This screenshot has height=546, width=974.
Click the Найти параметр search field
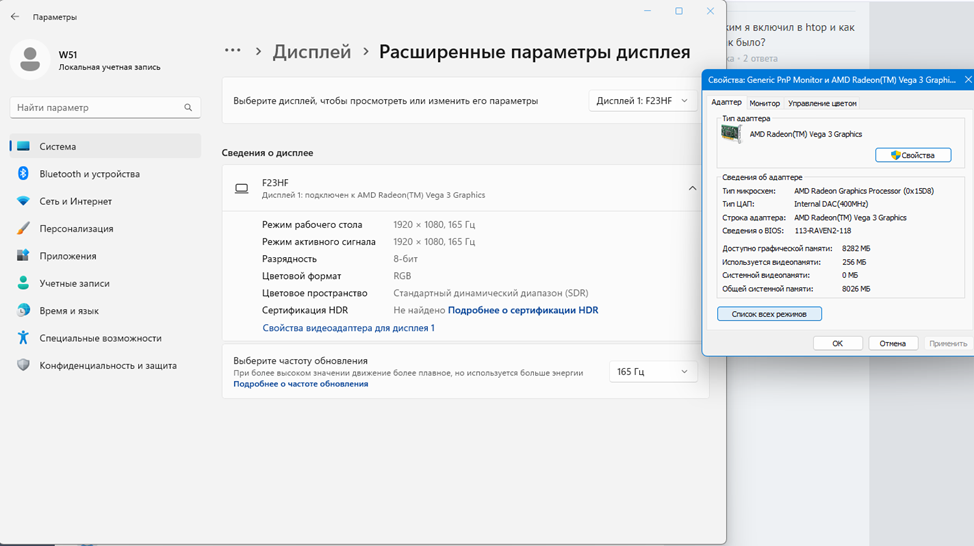105,107
